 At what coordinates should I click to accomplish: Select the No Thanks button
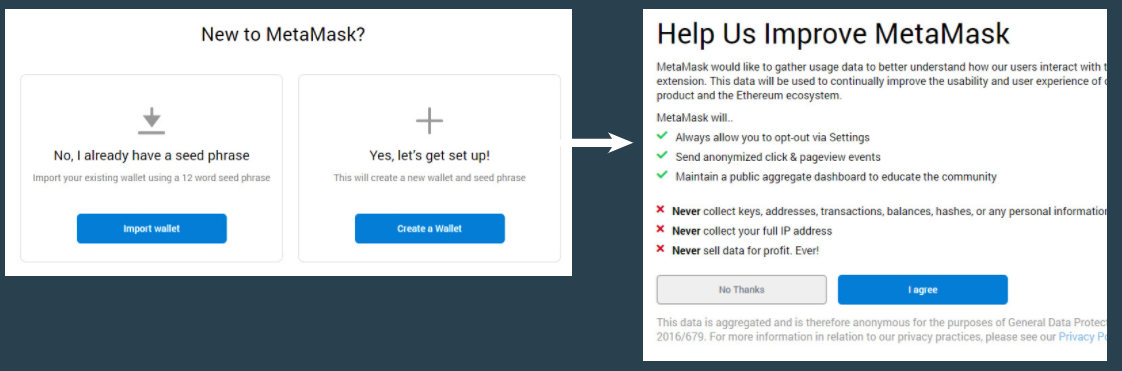[x=741, y=290]
